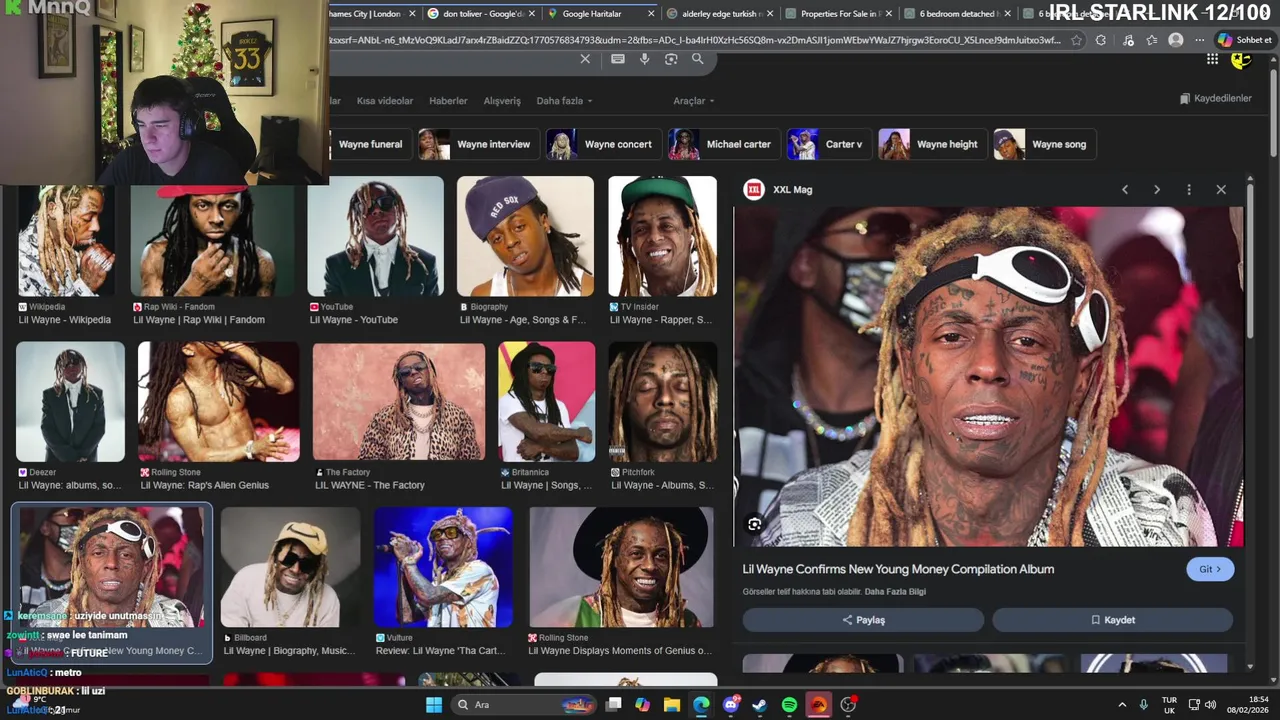Go to previous image in preview panel

[1125, 189]
